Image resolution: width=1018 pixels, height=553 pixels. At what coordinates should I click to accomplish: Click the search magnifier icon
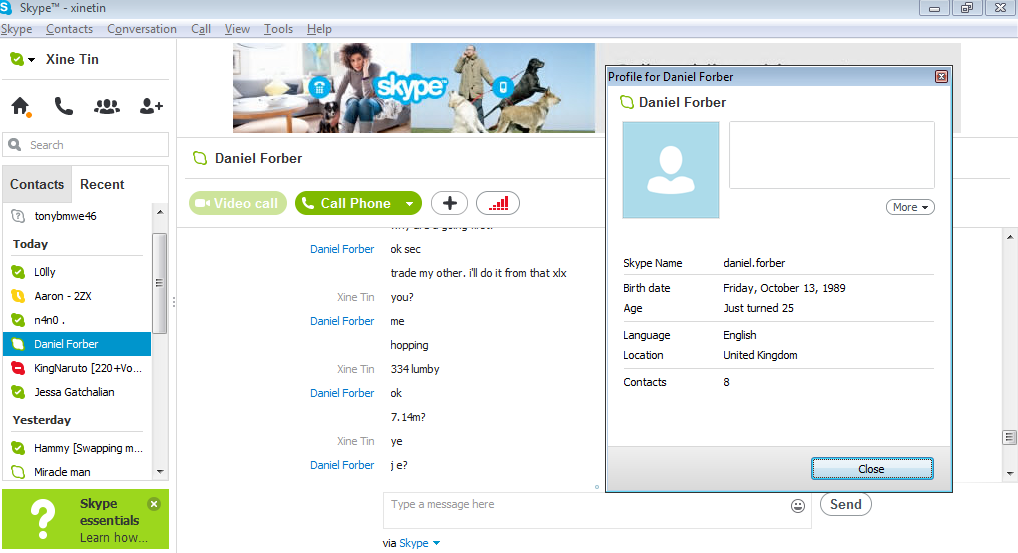15,145
